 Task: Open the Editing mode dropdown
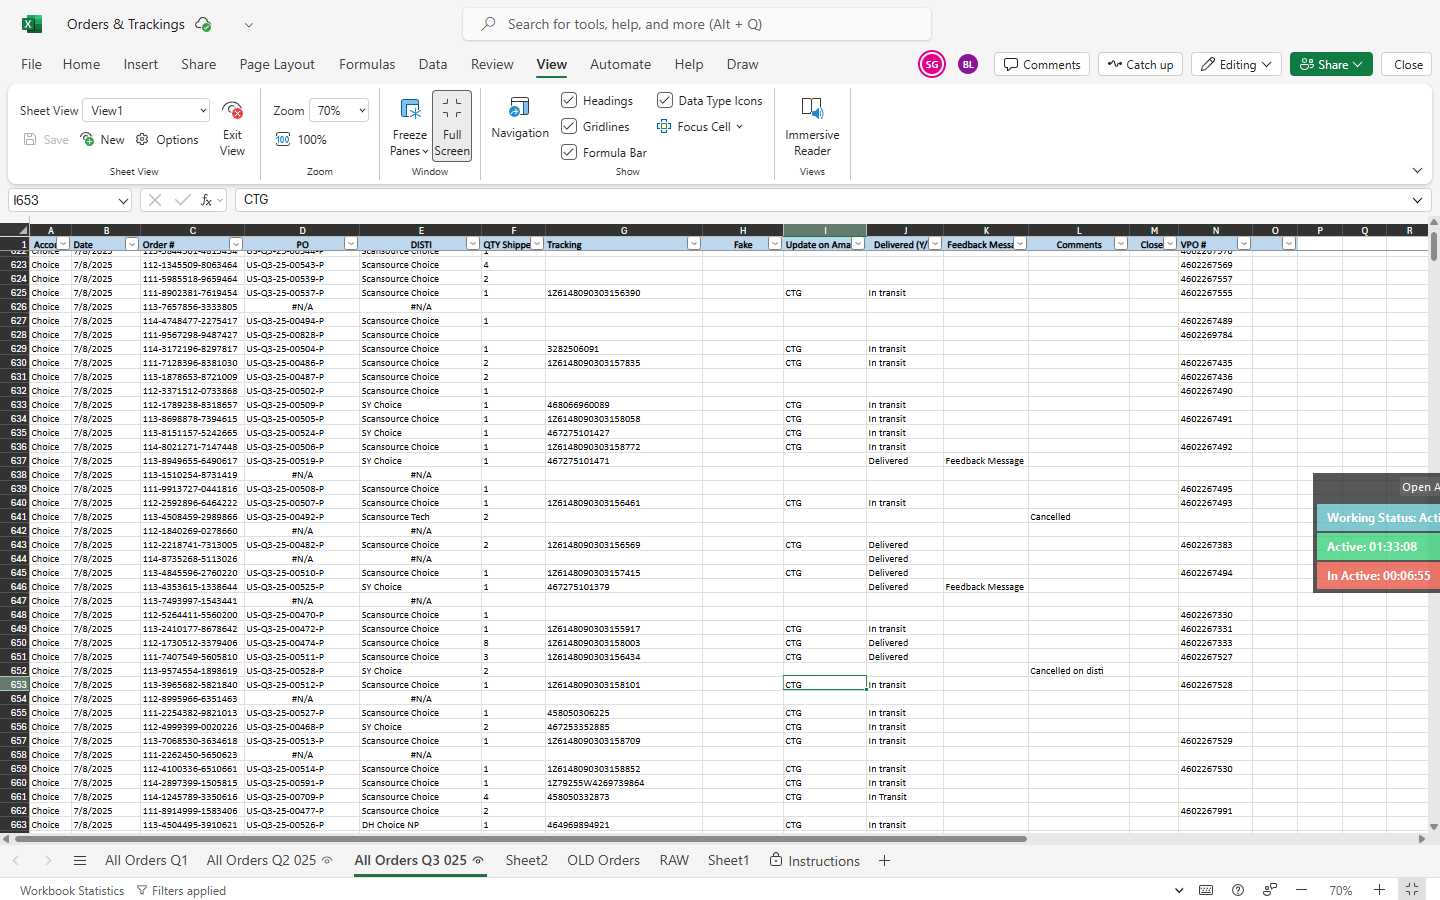1236,64
